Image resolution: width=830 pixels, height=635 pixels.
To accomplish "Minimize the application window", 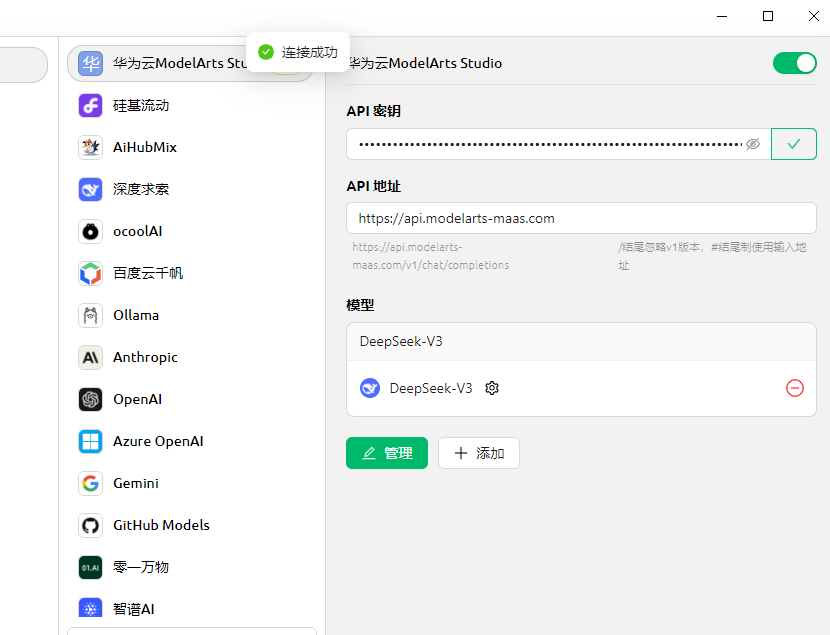I will (x=722, y=16).
